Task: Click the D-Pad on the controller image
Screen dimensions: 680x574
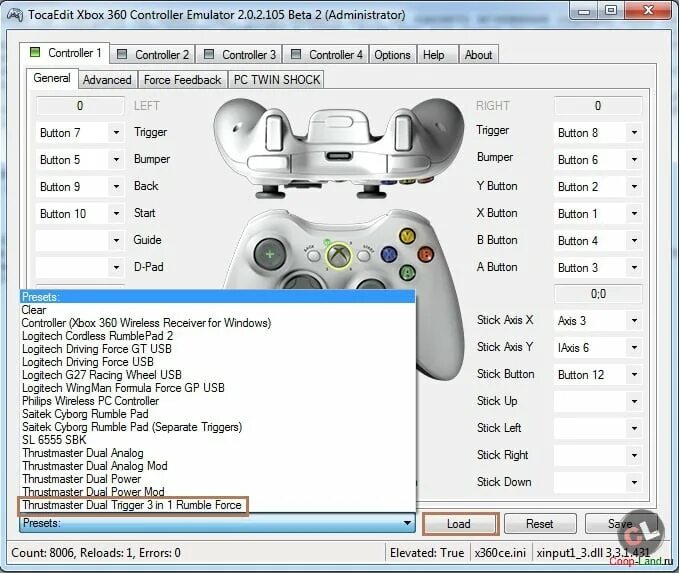Action: 270,254
